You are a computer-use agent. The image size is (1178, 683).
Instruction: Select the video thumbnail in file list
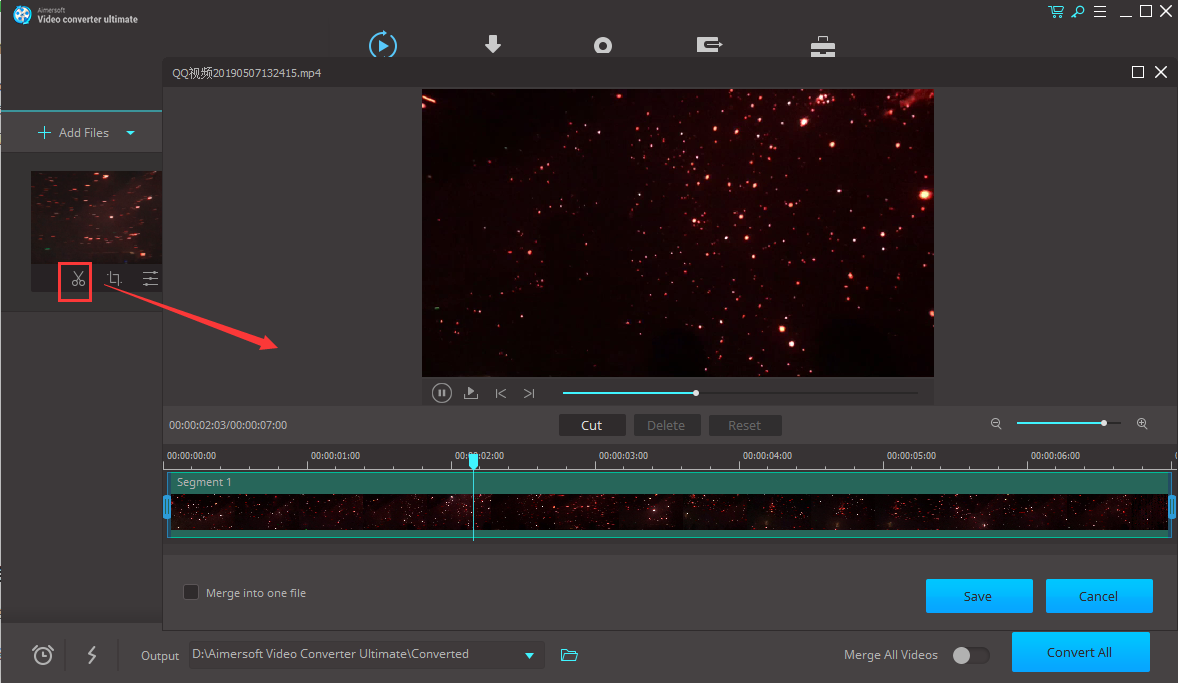click(96, 217)
